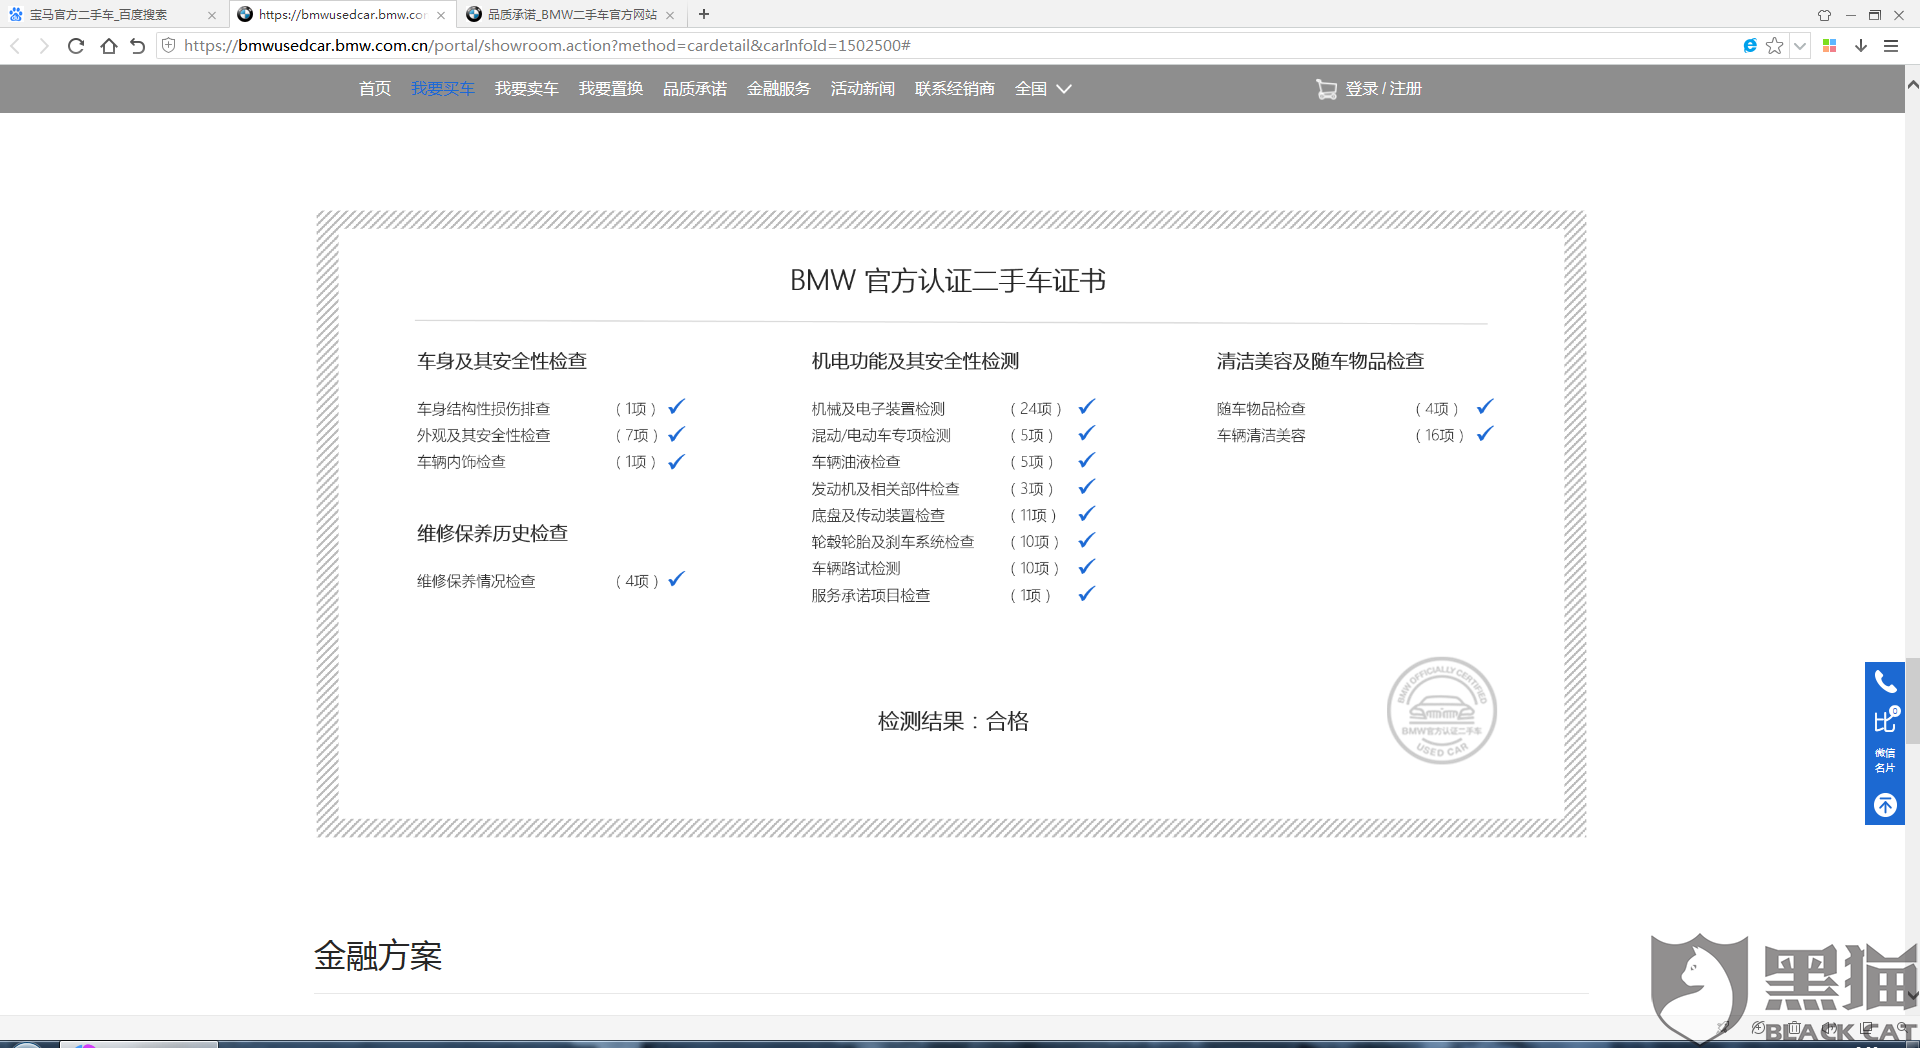
Task: Open the 活动新闻 menu item
Action: (863, 89)
